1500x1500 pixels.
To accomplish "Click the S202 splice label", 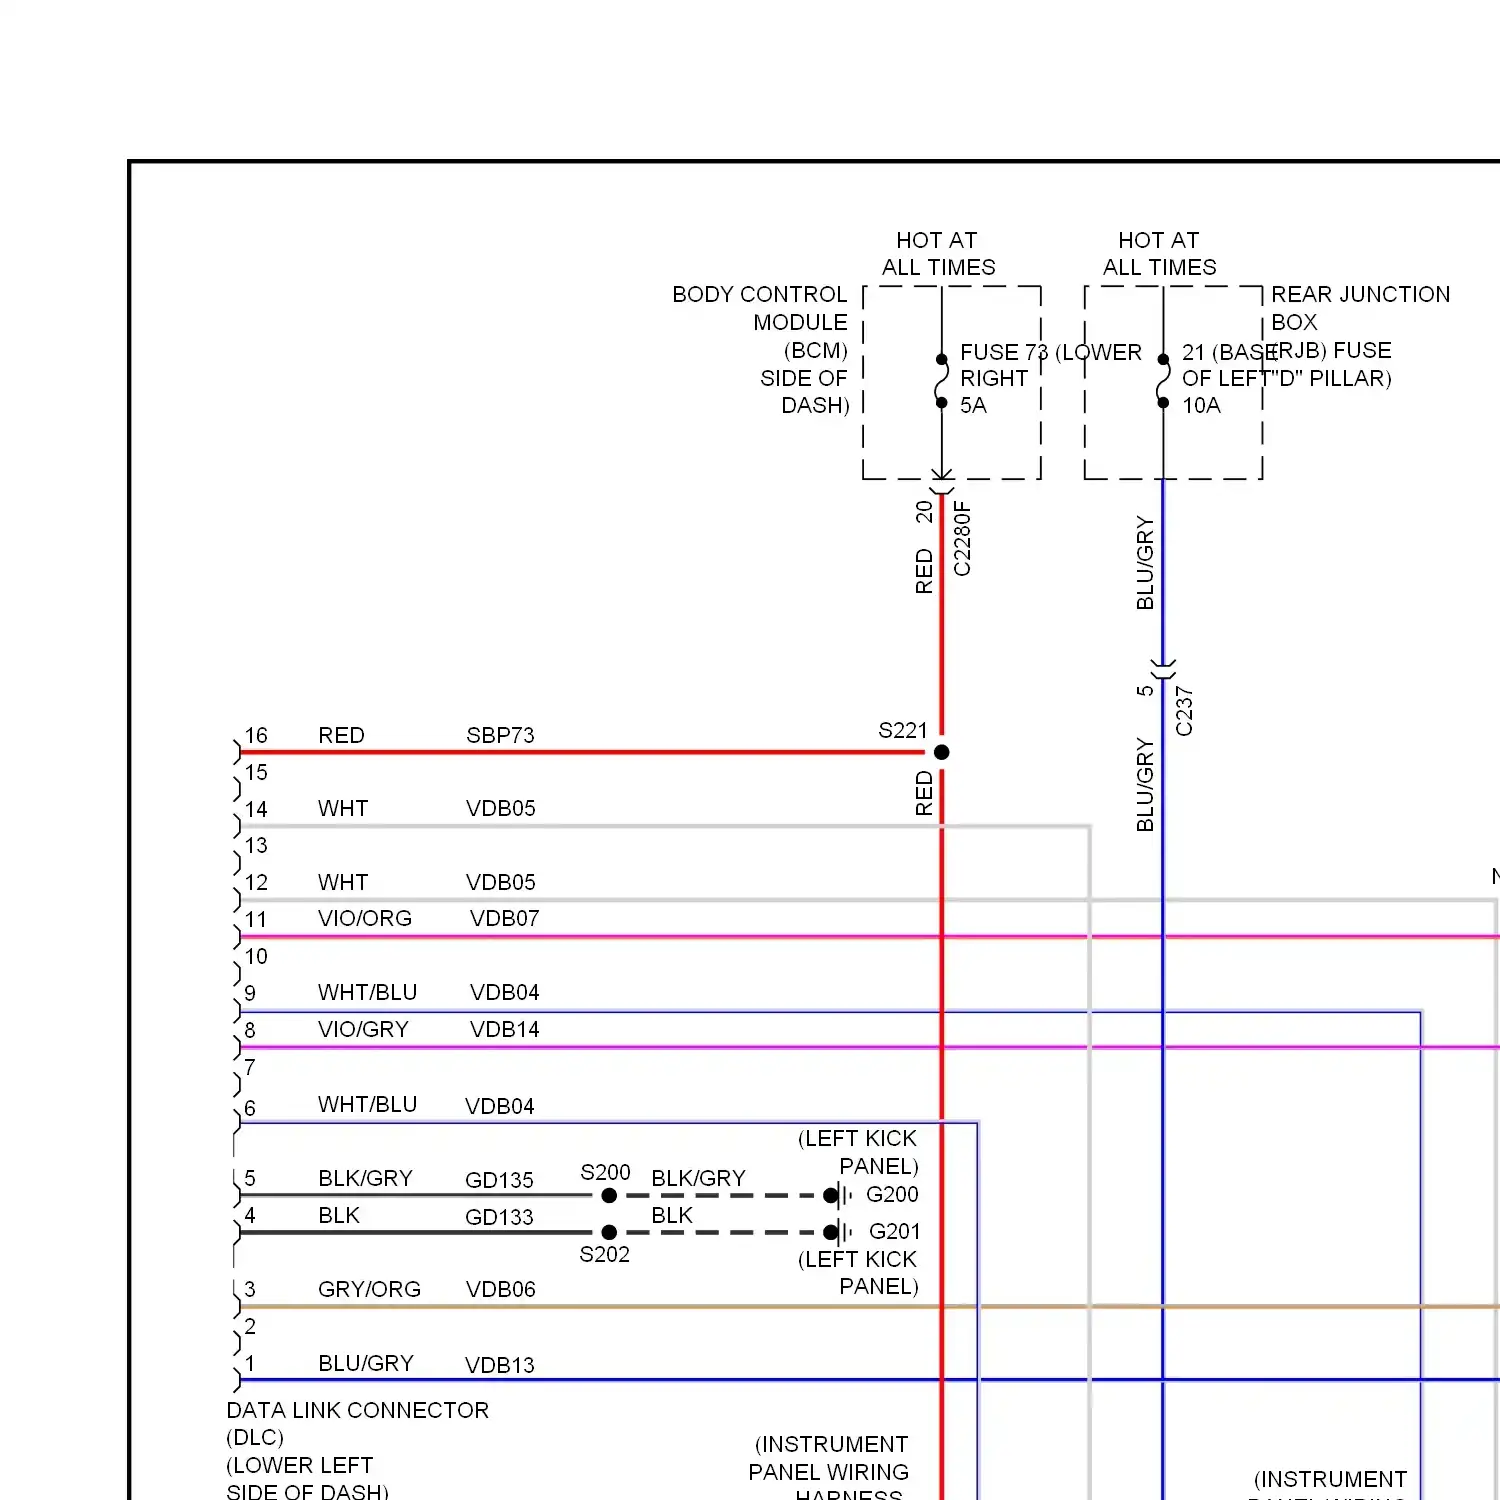I will (605, 1254).
